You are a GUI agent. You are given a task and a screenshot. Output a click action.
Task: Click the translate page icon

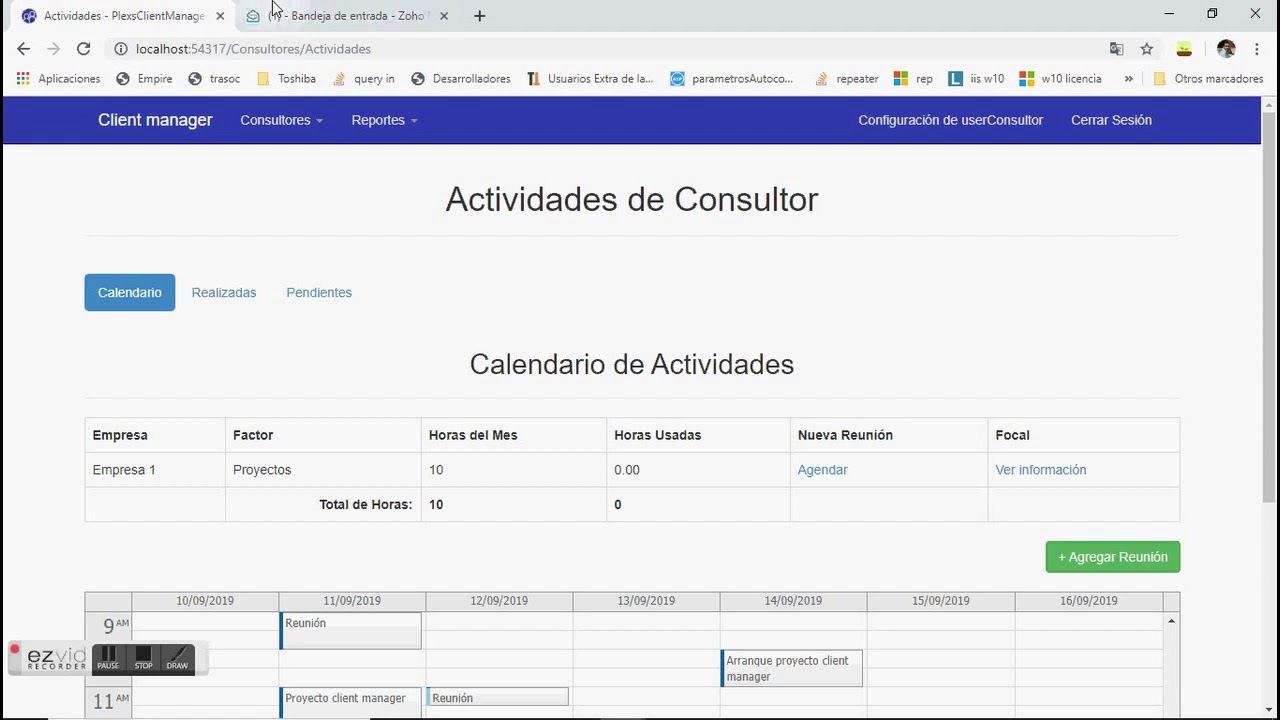(x=1116, y=49)
